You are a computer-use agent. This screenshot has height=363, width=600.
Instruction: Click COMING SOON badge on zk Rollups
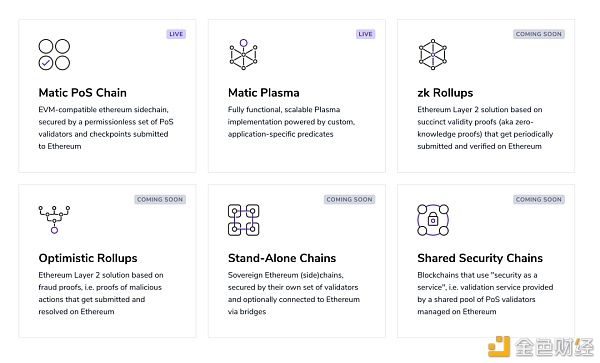pyautogui.click(x=539, y=34)
